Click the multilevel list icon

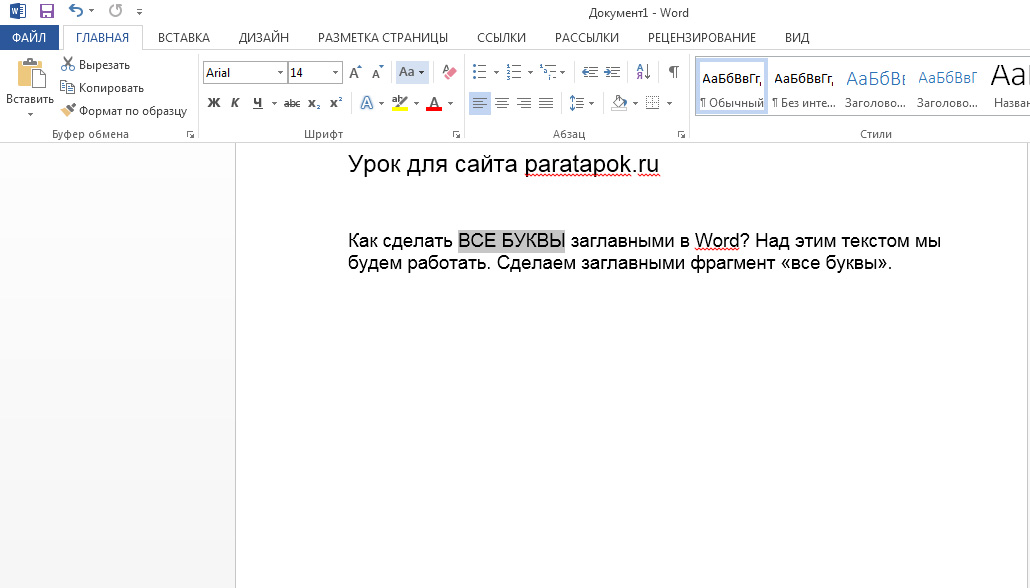tap(548, 72)
